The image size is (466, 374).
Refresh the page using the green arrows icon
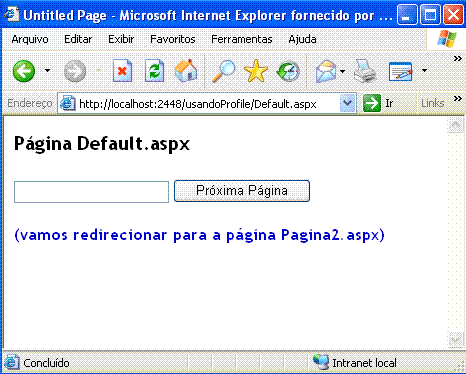154,71
